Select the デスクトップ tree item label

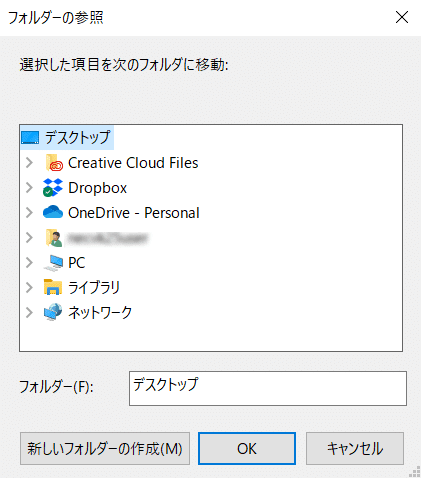pyautogui.click(x=77, y=137)
